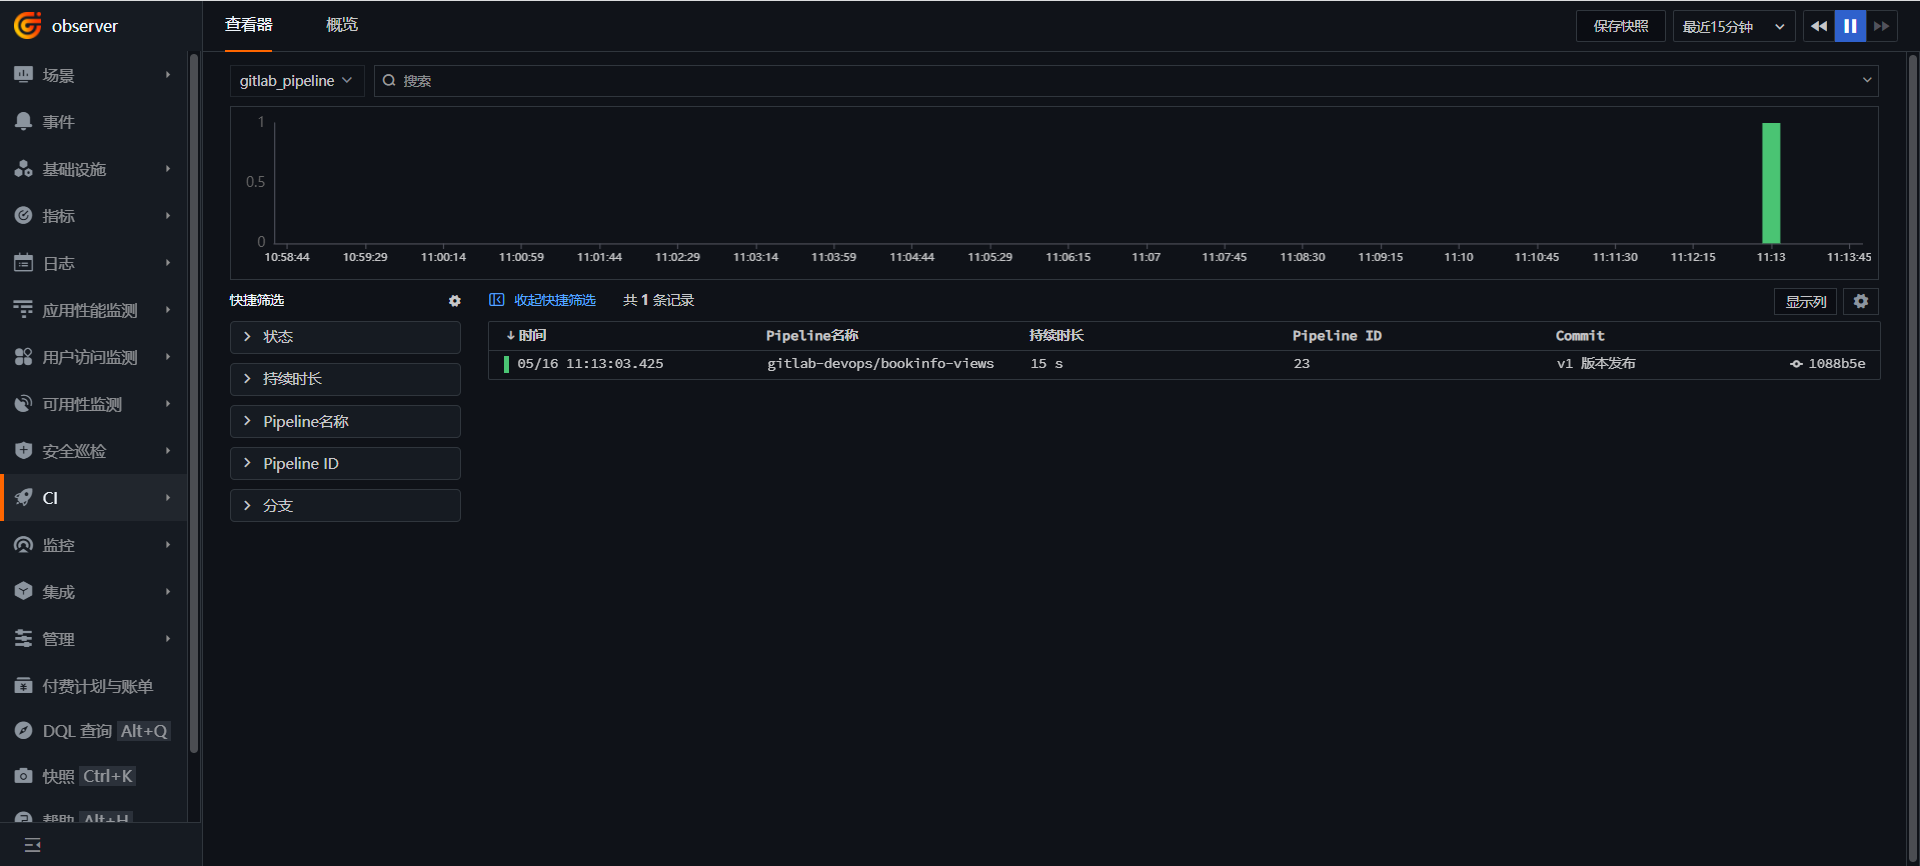Open the 05/16 11:13:03.425 pipeline record

point(1184,364)
